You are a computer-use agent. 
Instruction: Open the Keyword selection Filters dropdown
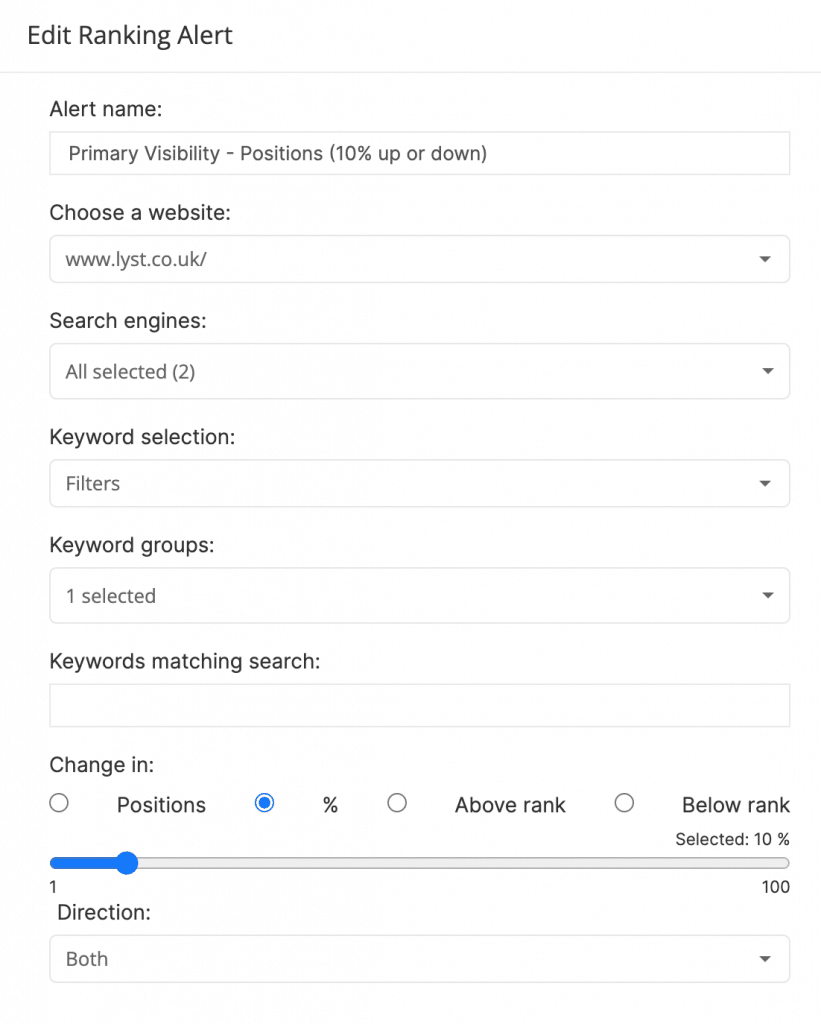[x=419, y=483]
